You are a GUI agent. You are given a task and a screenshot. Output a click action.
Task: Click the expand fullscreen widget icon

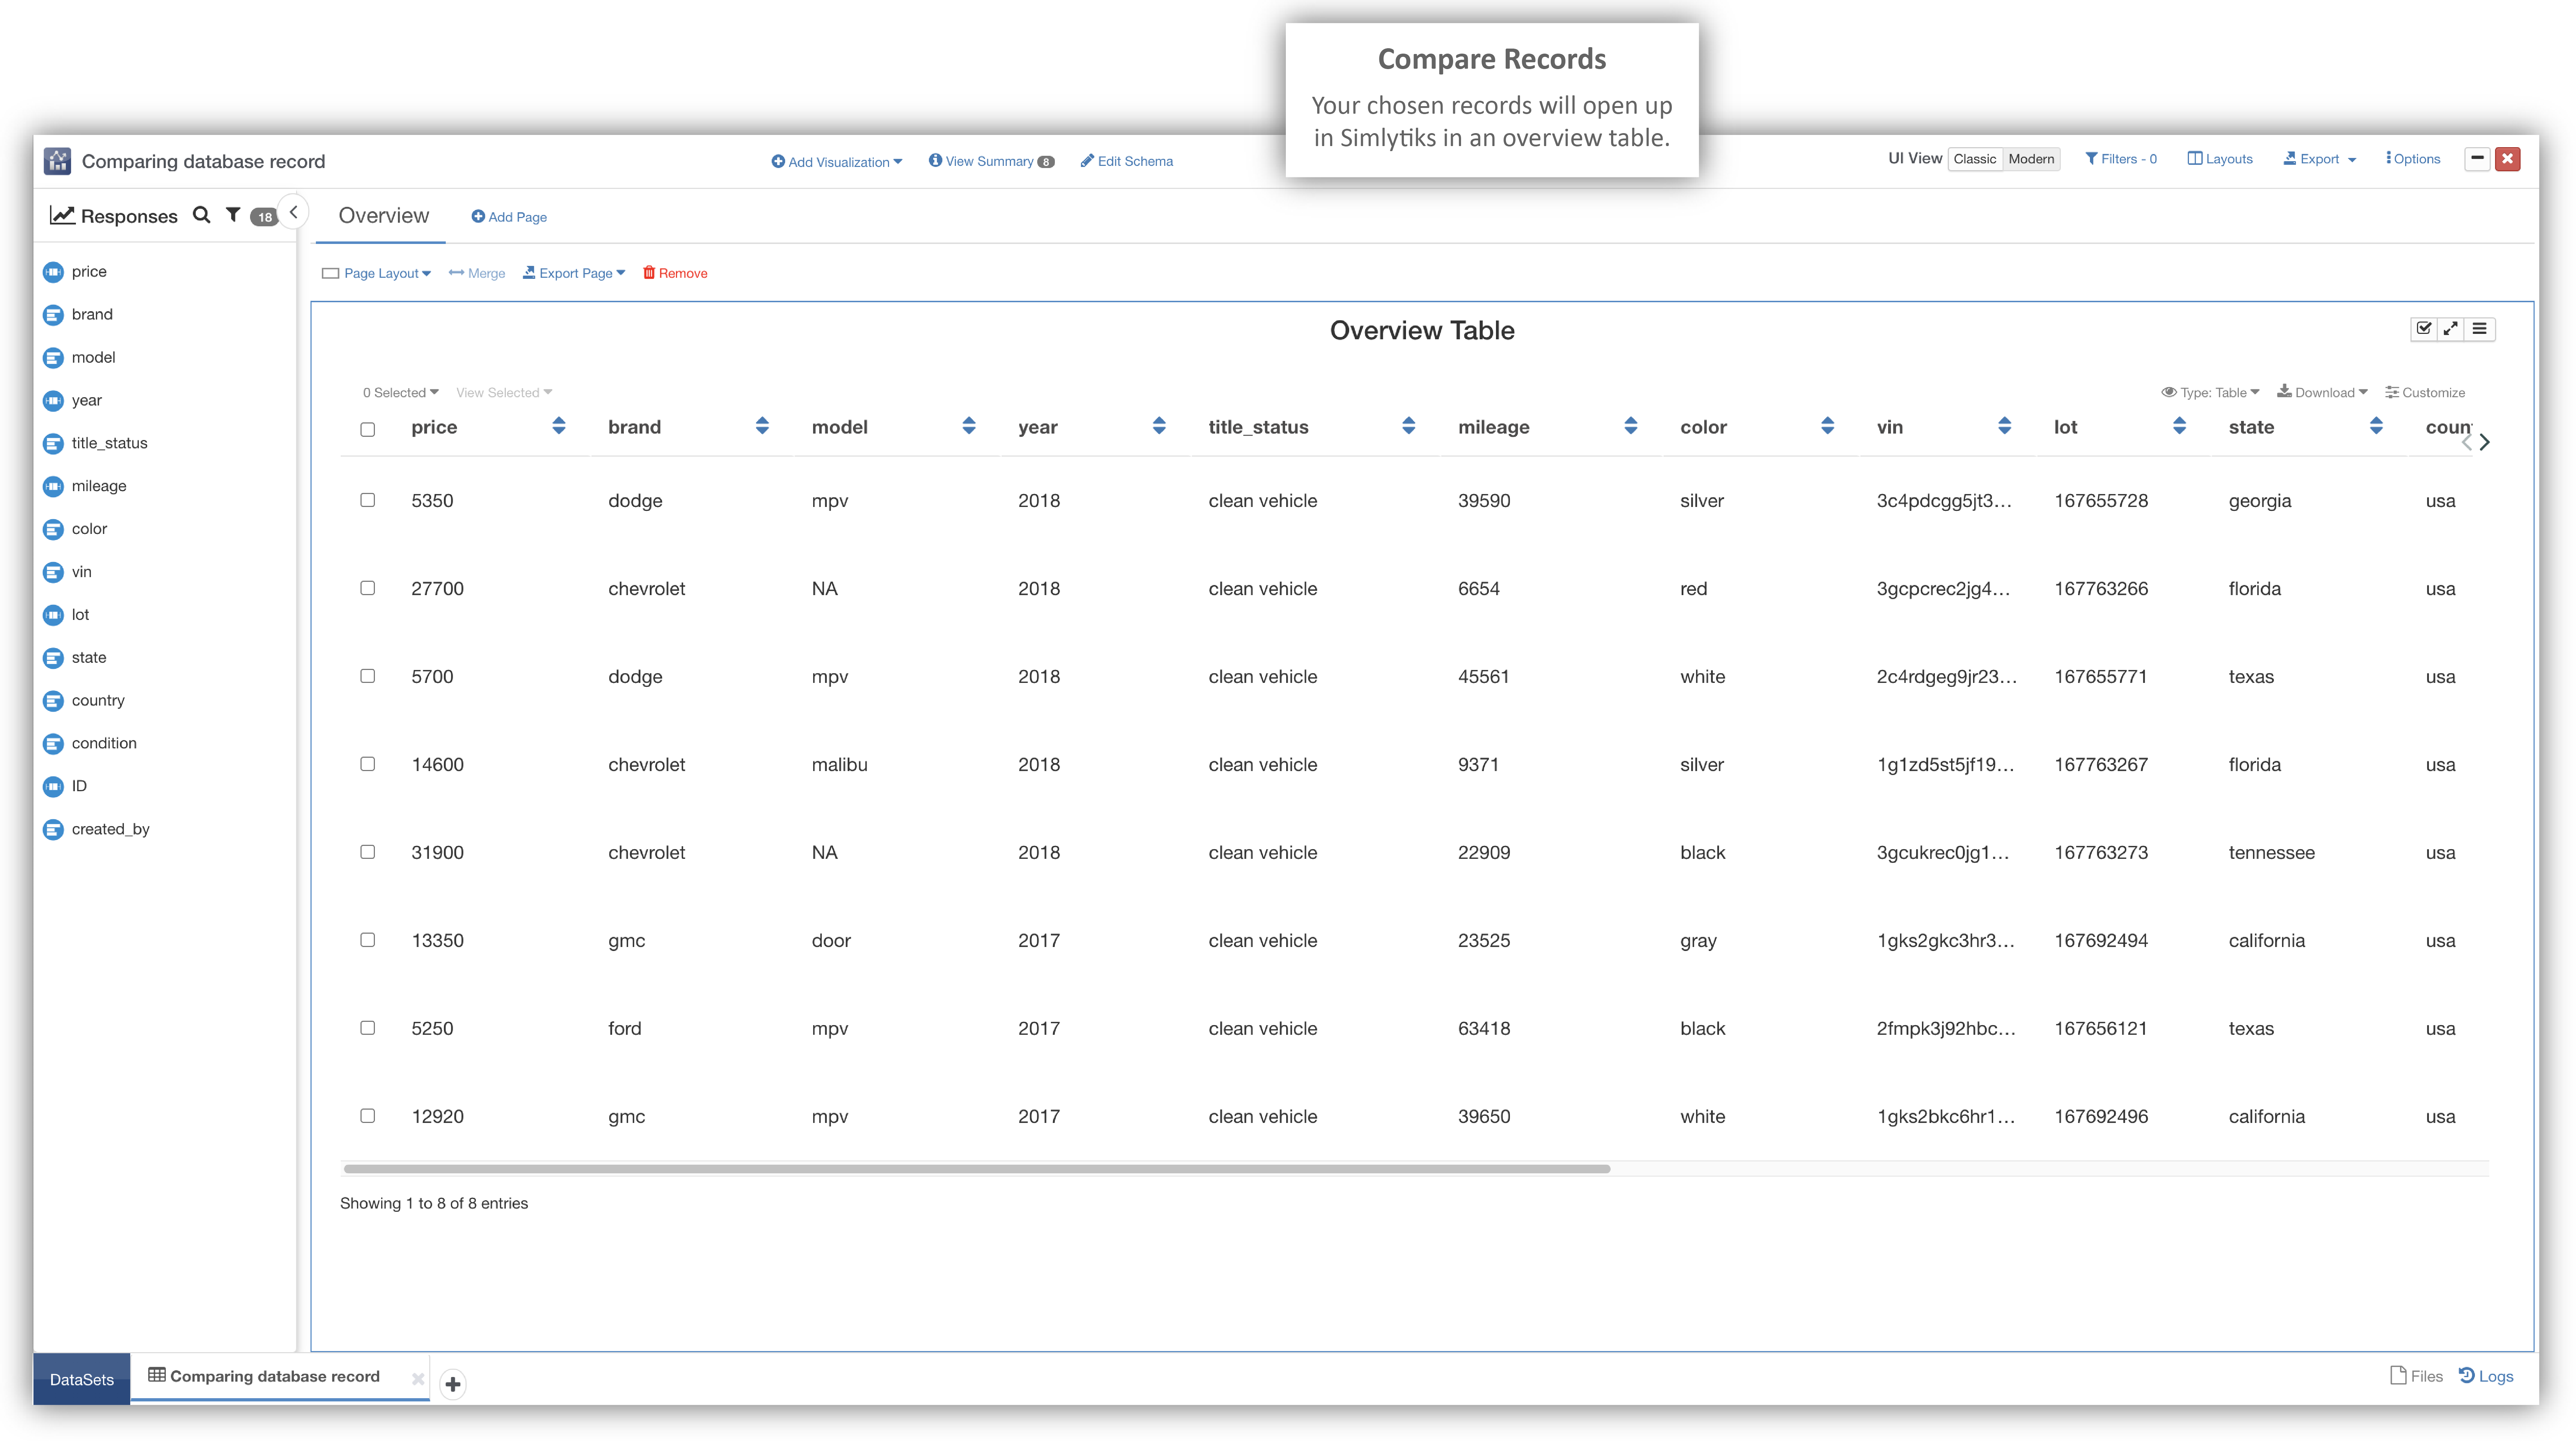point(2451,329)
